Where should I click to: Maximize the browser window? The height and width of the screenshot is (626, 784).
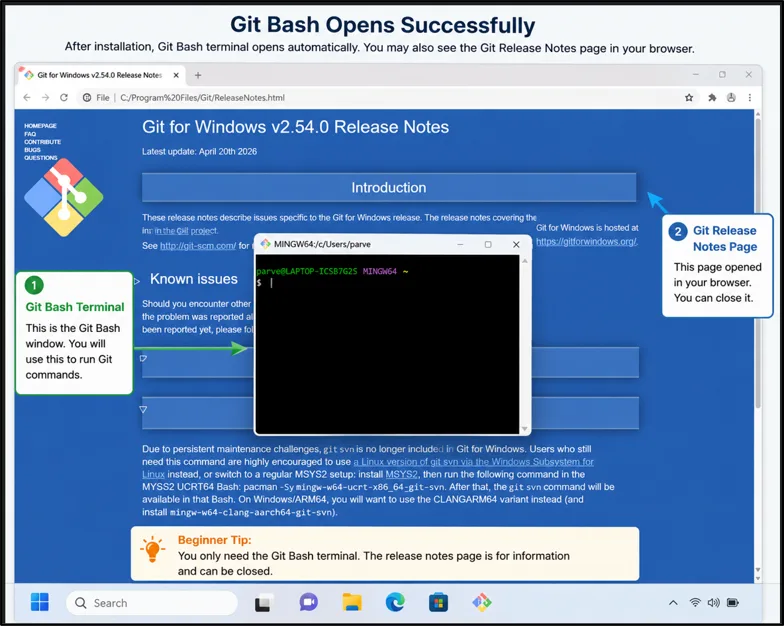click(x=722, y=74)
